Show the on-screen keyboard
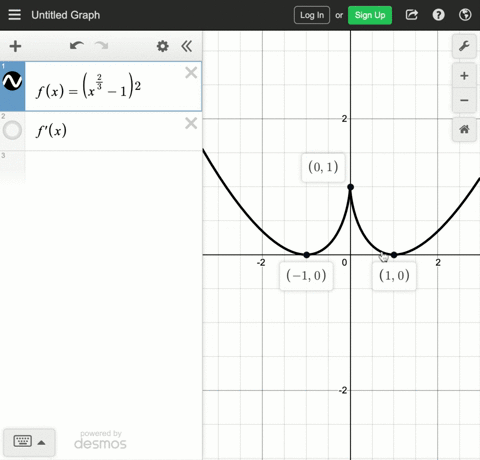480x460 pixels. click(x=22, y=441)
